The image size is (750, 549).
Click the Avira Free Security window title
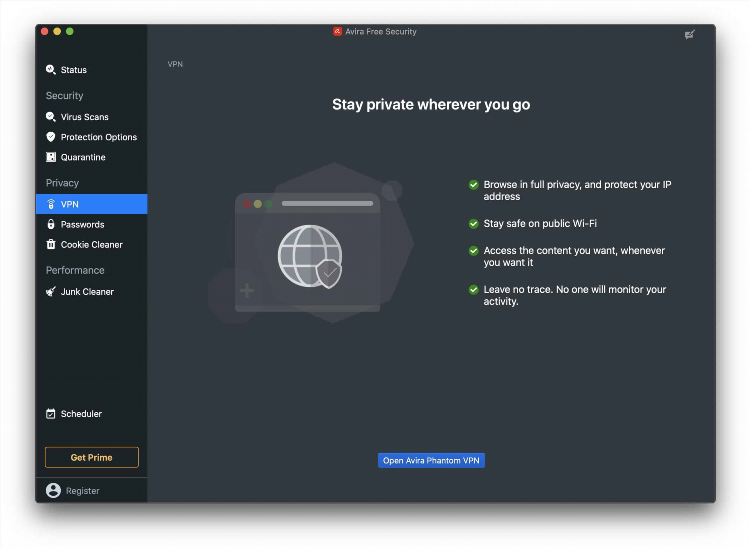[x=381, y=32]
